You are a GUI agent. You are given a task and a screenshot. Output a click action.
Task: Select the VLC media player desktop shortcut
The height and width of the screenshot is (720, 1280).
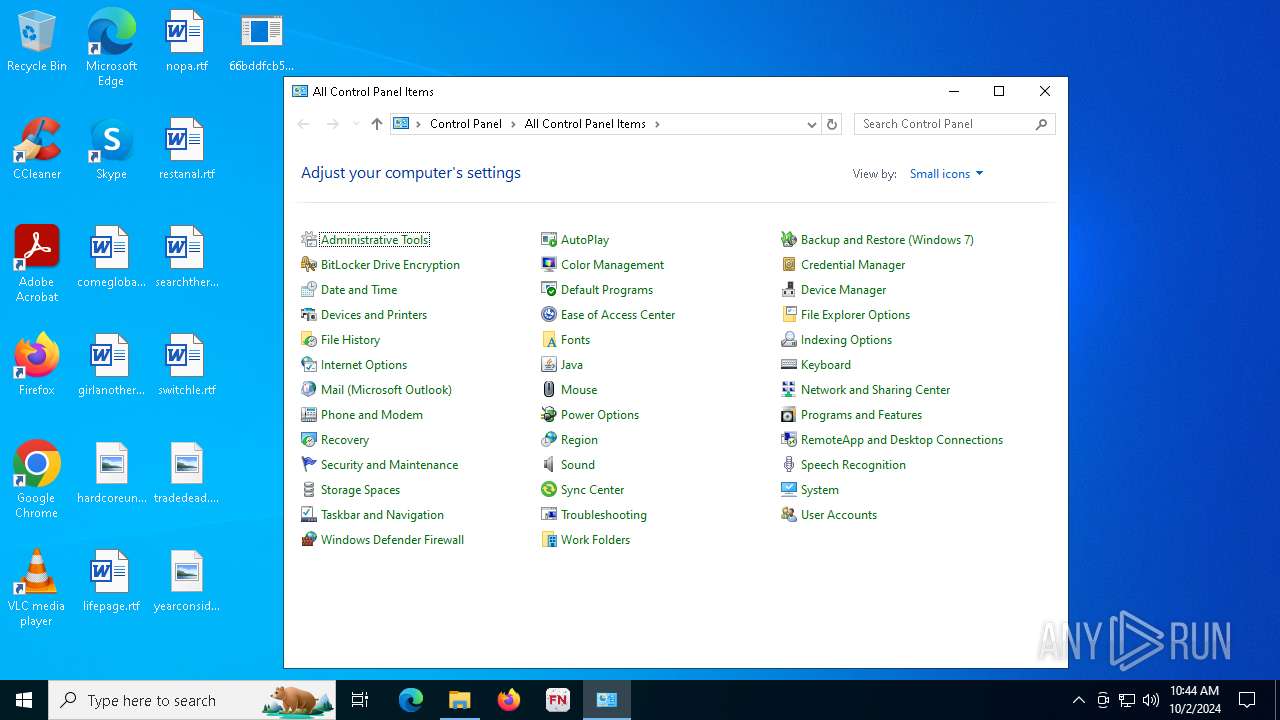37,589
